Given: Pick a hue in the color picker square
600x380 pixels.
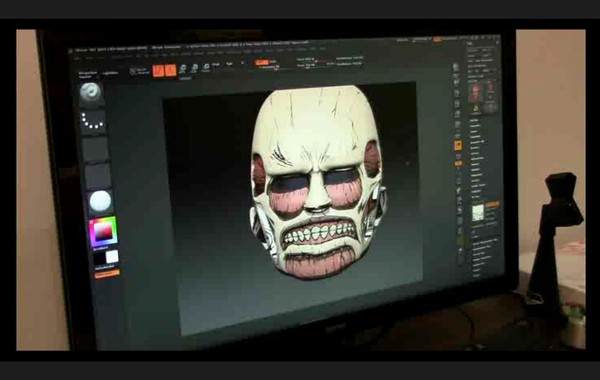Looking at the screenshot, I should [x=103, y=231].
